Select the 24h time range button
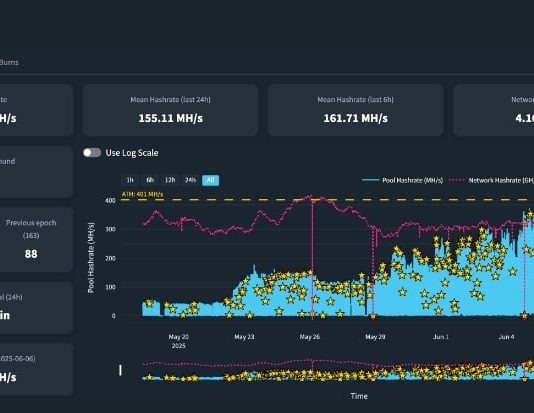This screenshot has width=534, height=413. (190, 180)
